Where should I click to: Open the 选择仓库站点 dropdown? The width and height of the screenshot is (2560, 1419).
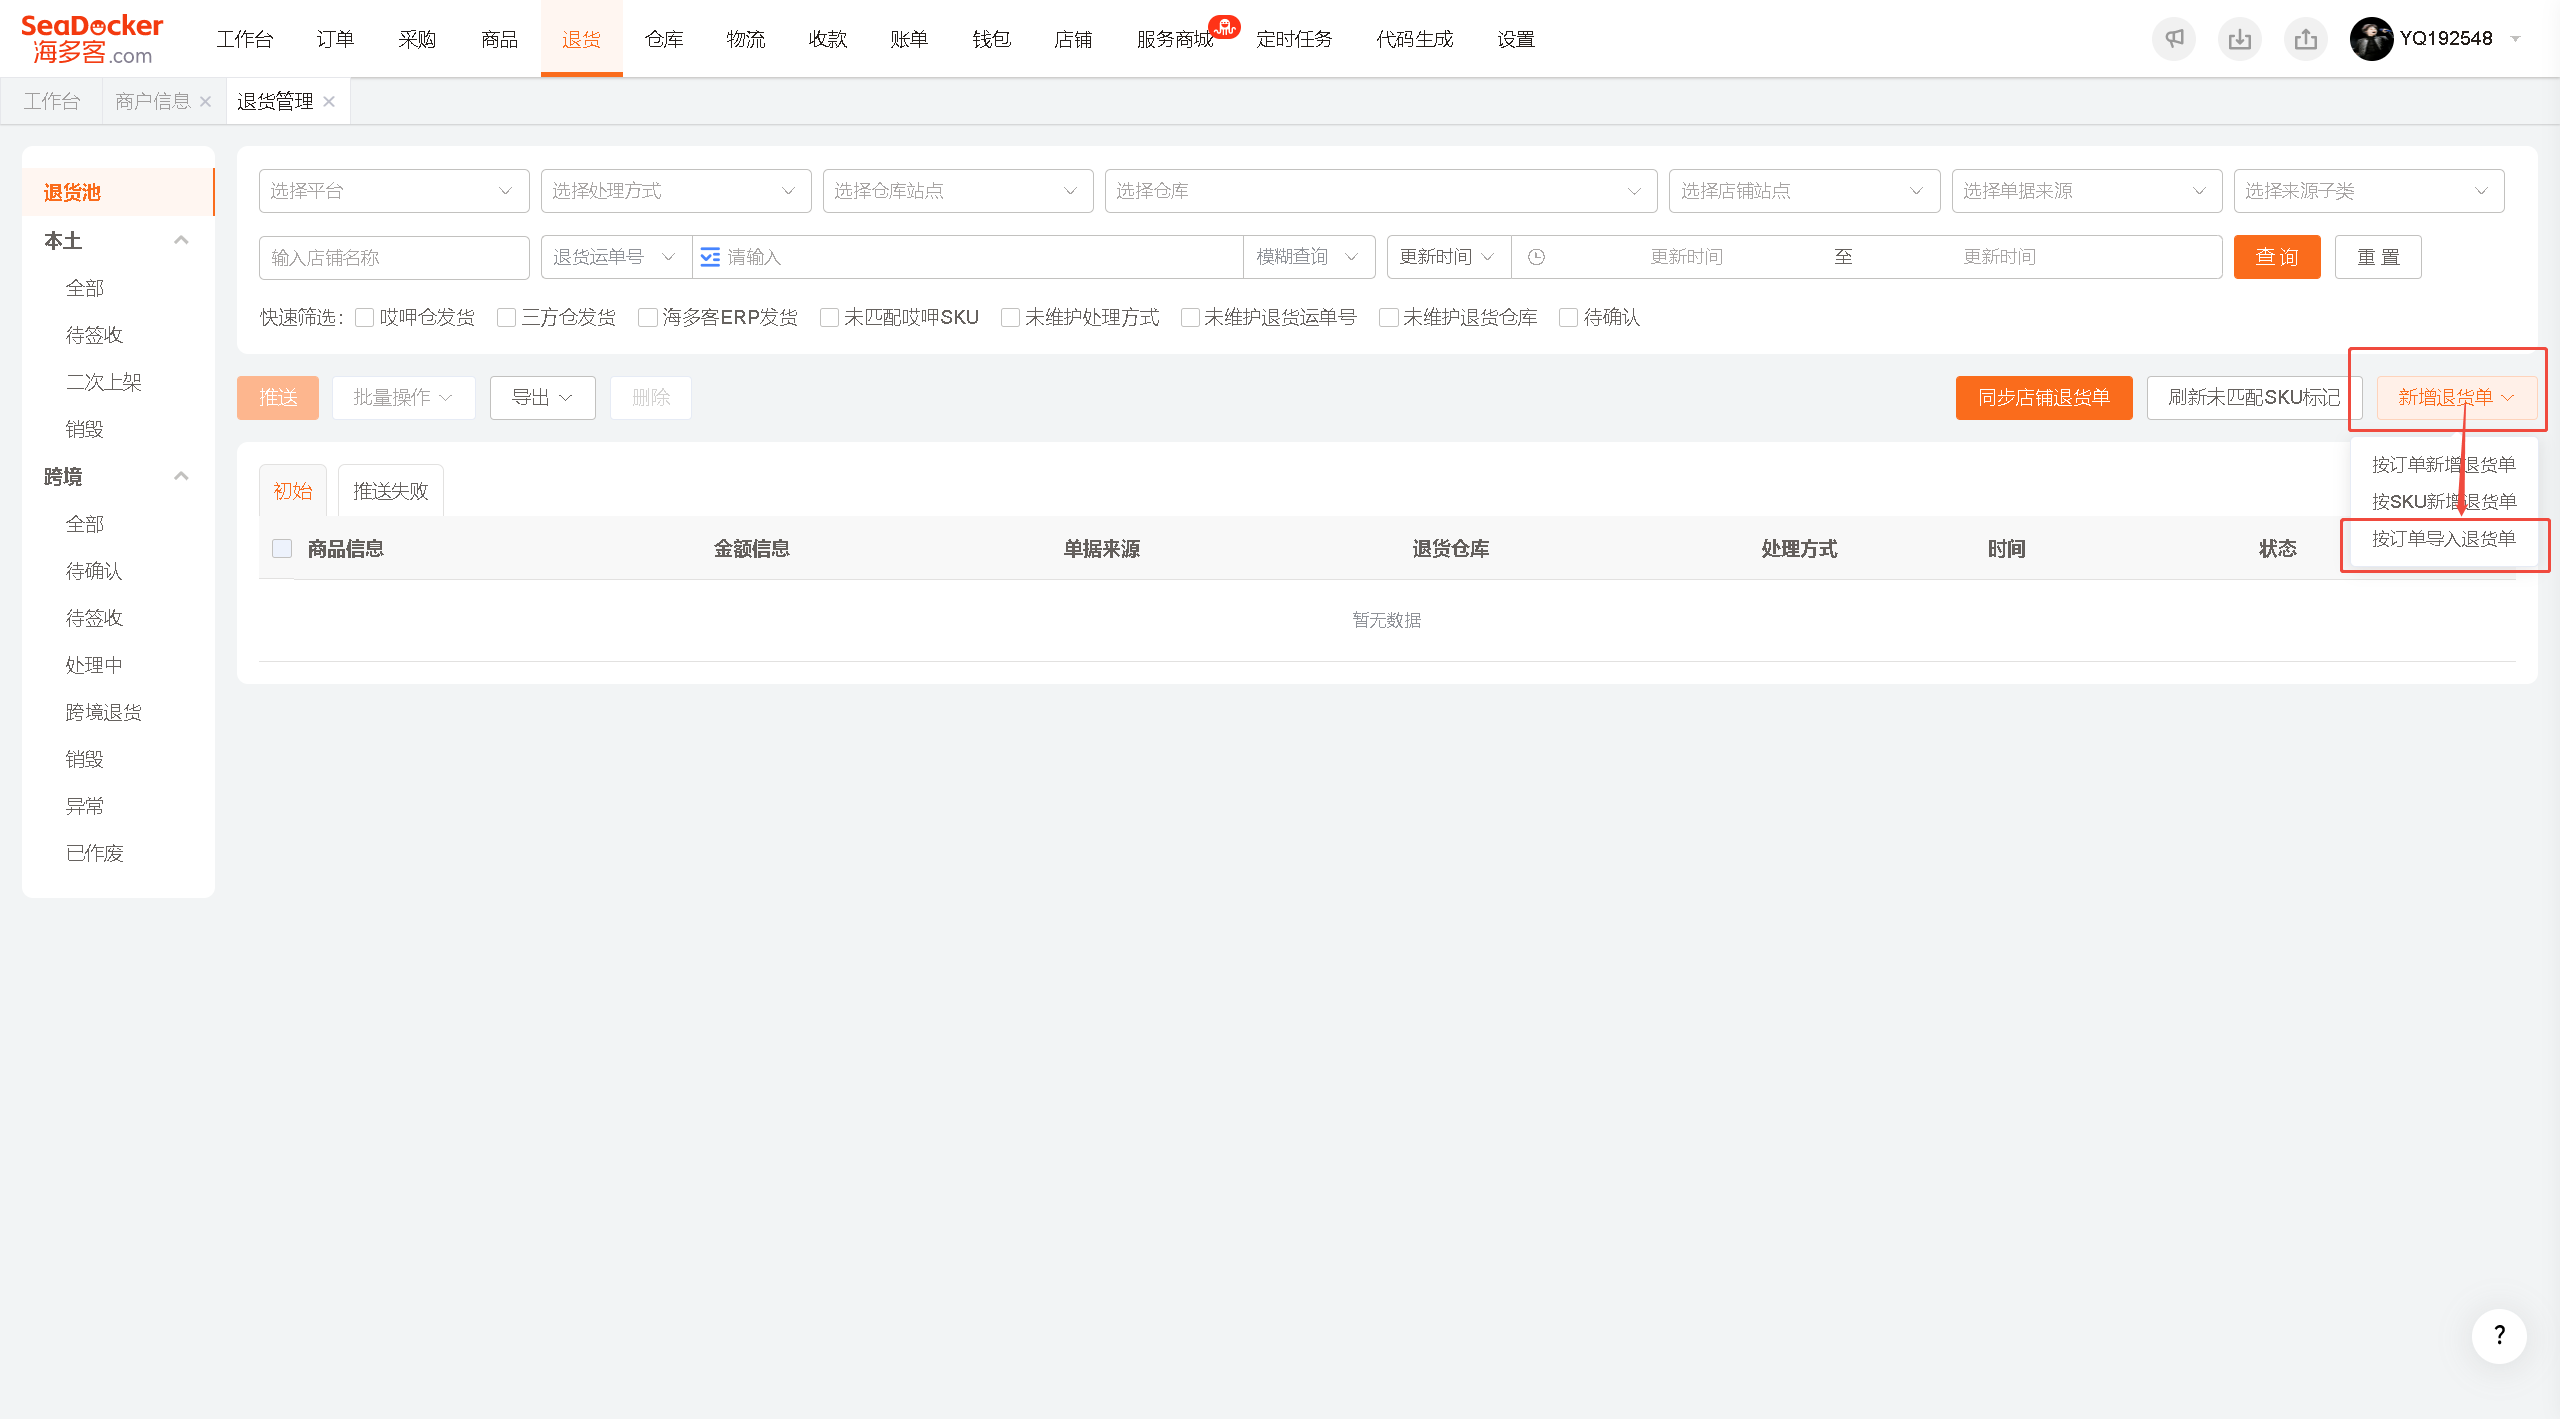[958, 191]
